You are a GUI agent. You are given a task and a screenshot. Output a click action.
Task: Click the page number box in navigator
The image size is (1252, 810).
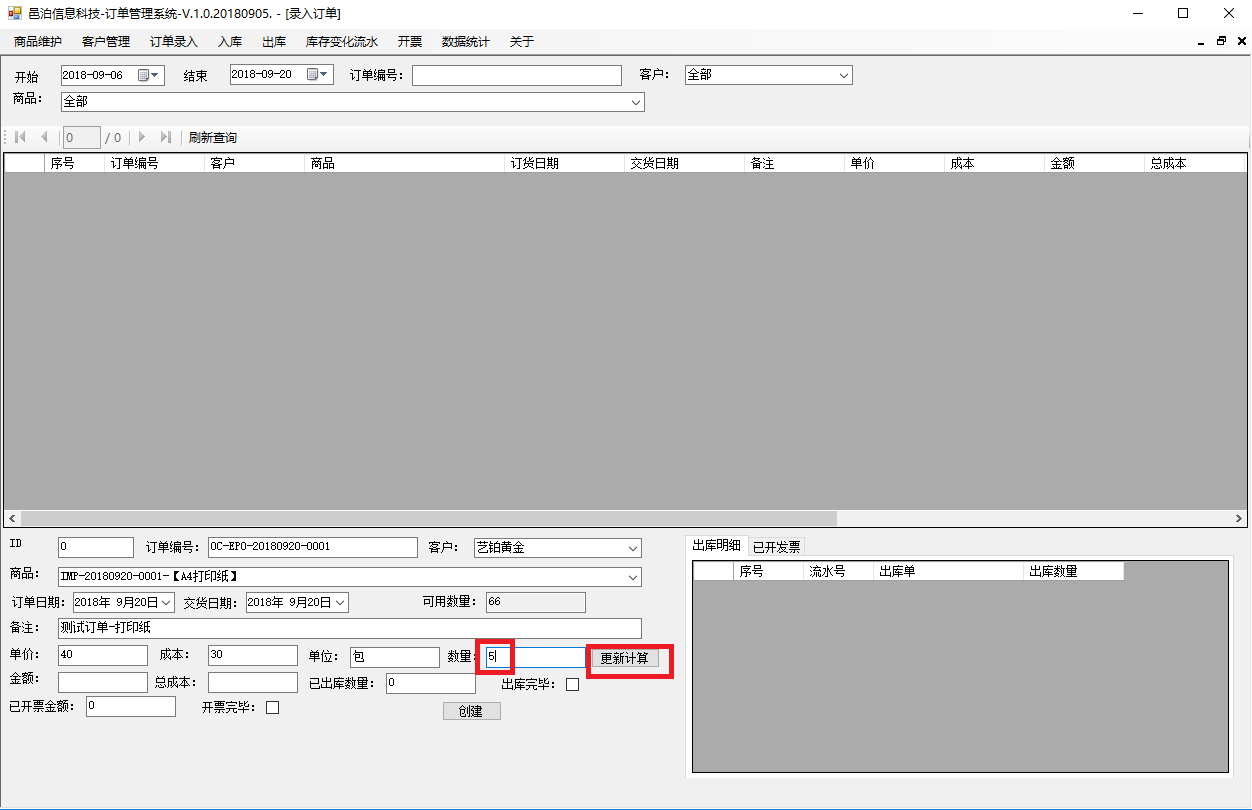pos(81,138)
